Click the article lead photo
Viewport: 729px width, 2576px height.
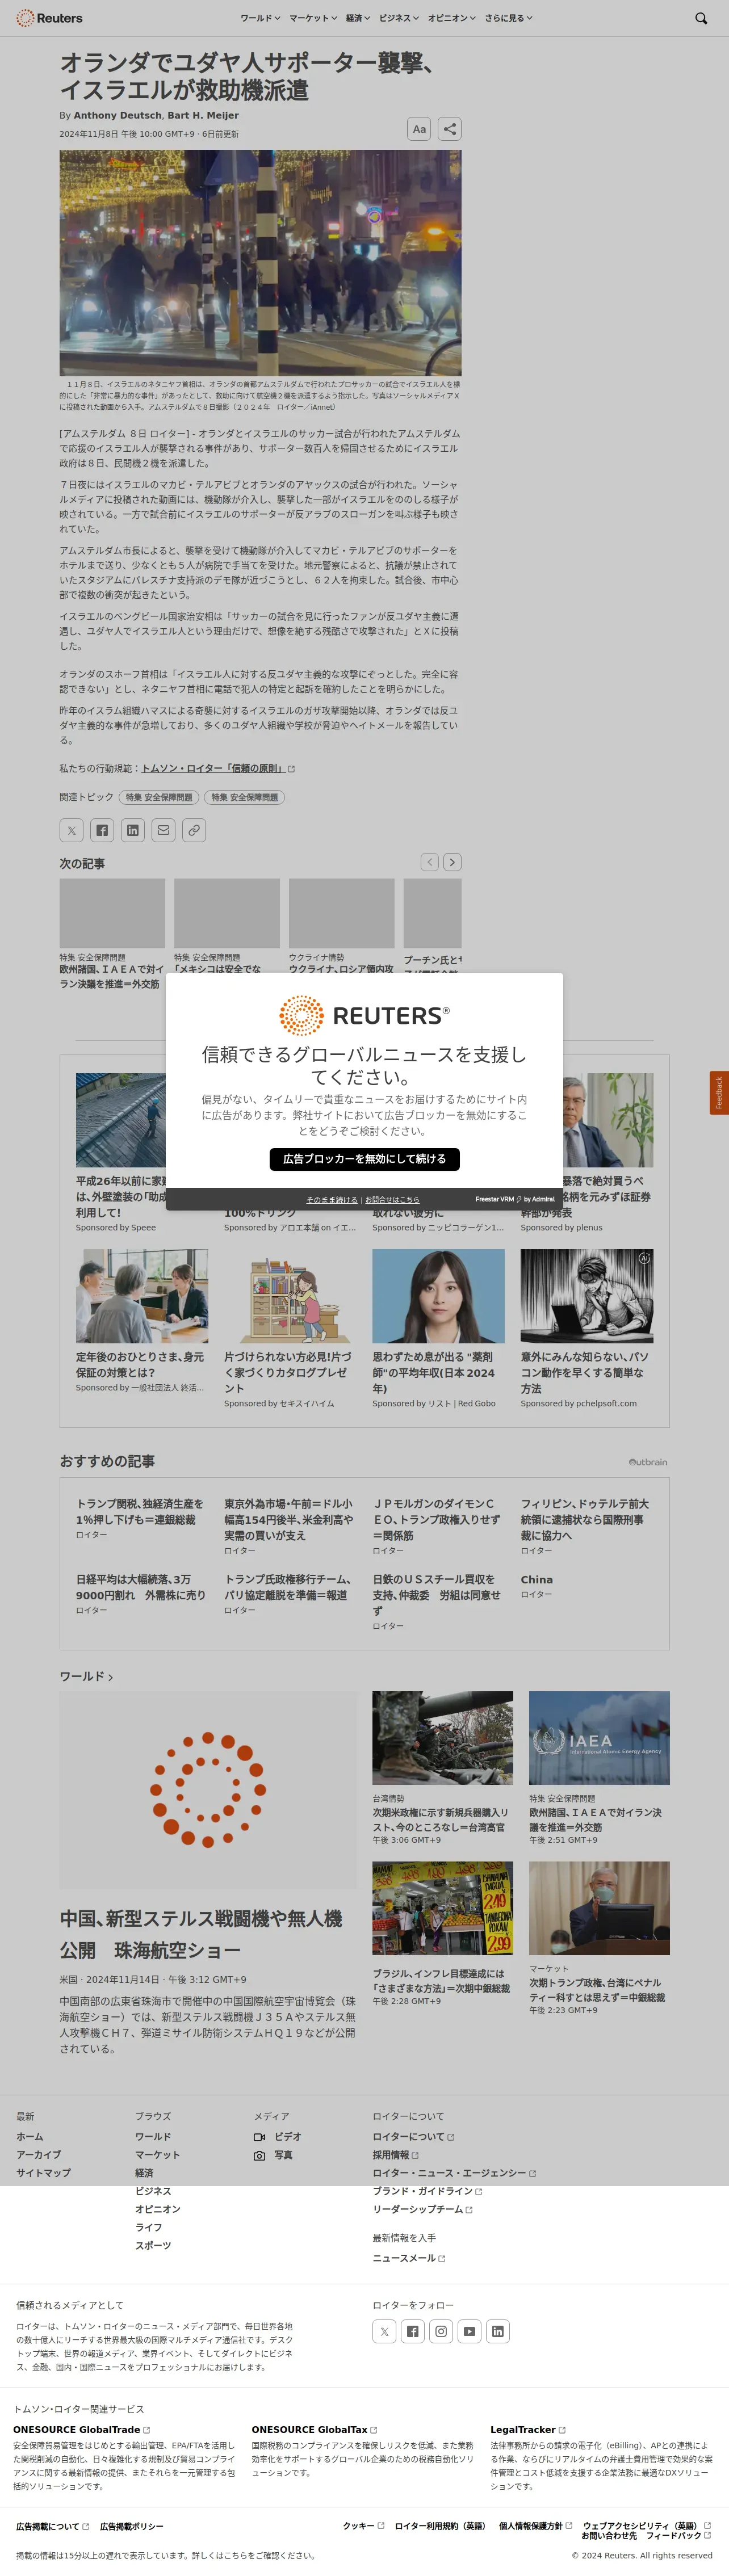tap(260, 263)
